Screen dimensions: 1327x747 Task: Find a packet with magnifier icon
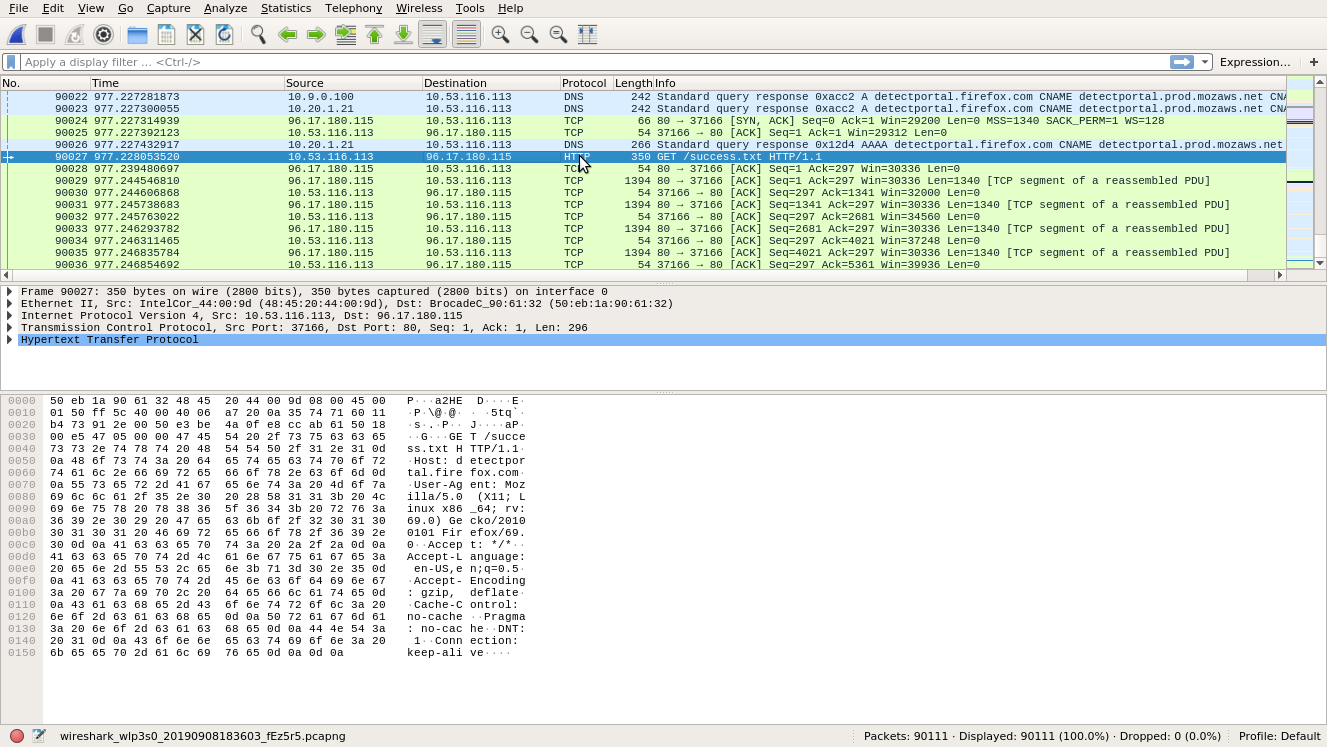258,35
